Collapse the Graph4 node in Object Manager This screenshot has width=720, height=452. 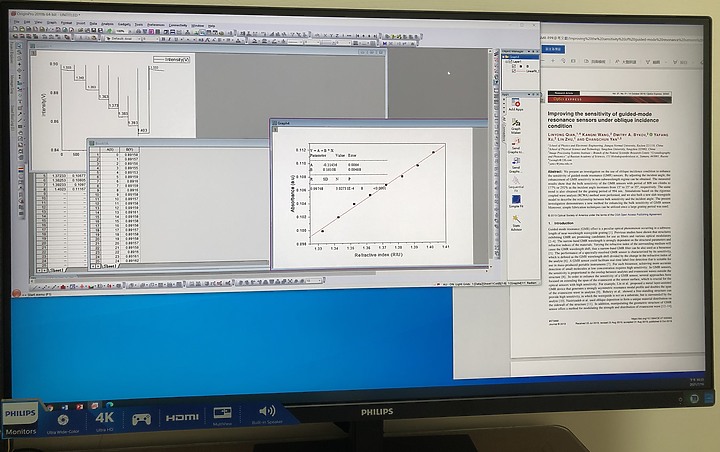(504, 57)
